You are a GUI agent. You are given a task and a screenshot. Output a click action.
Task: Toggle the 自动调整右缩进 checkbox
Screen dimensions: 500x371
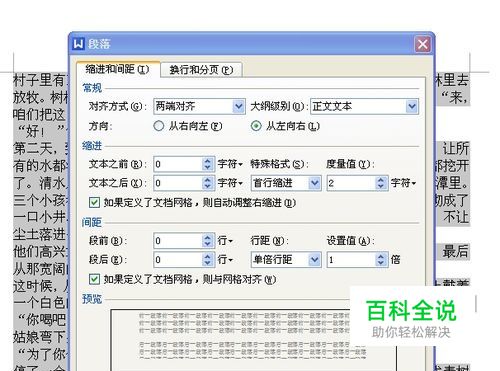pyautogui.click(x=94, y=202)
